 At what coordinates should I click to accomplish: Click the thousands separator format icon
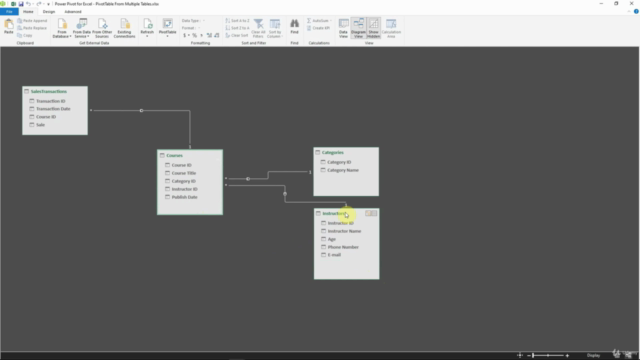(x=201, y=36)
